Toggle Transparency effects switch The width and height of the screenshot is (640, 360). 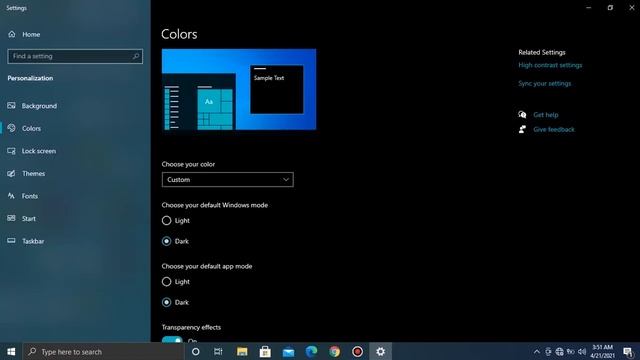pos(172,340)
